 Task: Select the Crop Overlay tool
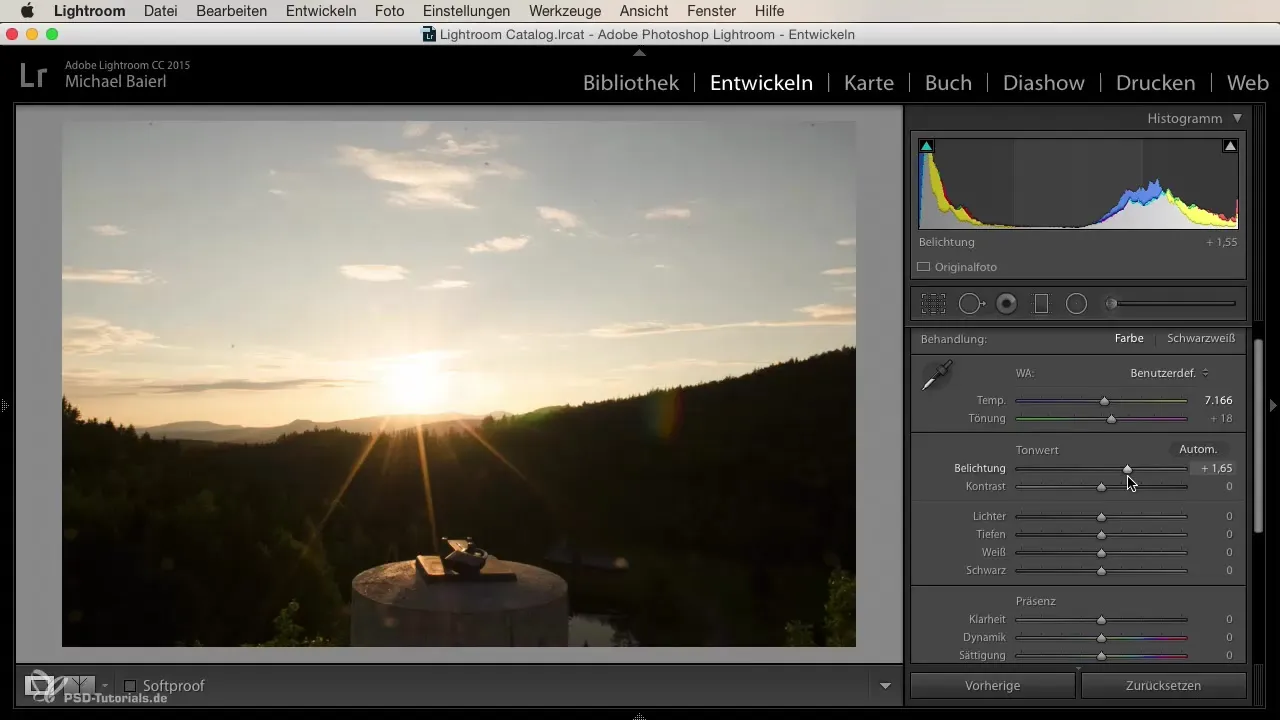click(933, 304)
